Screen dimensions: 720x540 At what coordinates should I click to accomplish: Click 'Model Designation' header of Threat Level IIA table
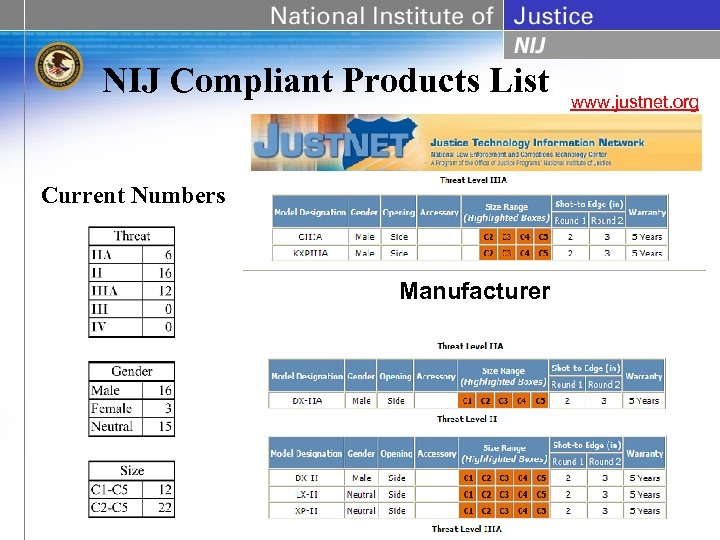click(x=307, y=376)
